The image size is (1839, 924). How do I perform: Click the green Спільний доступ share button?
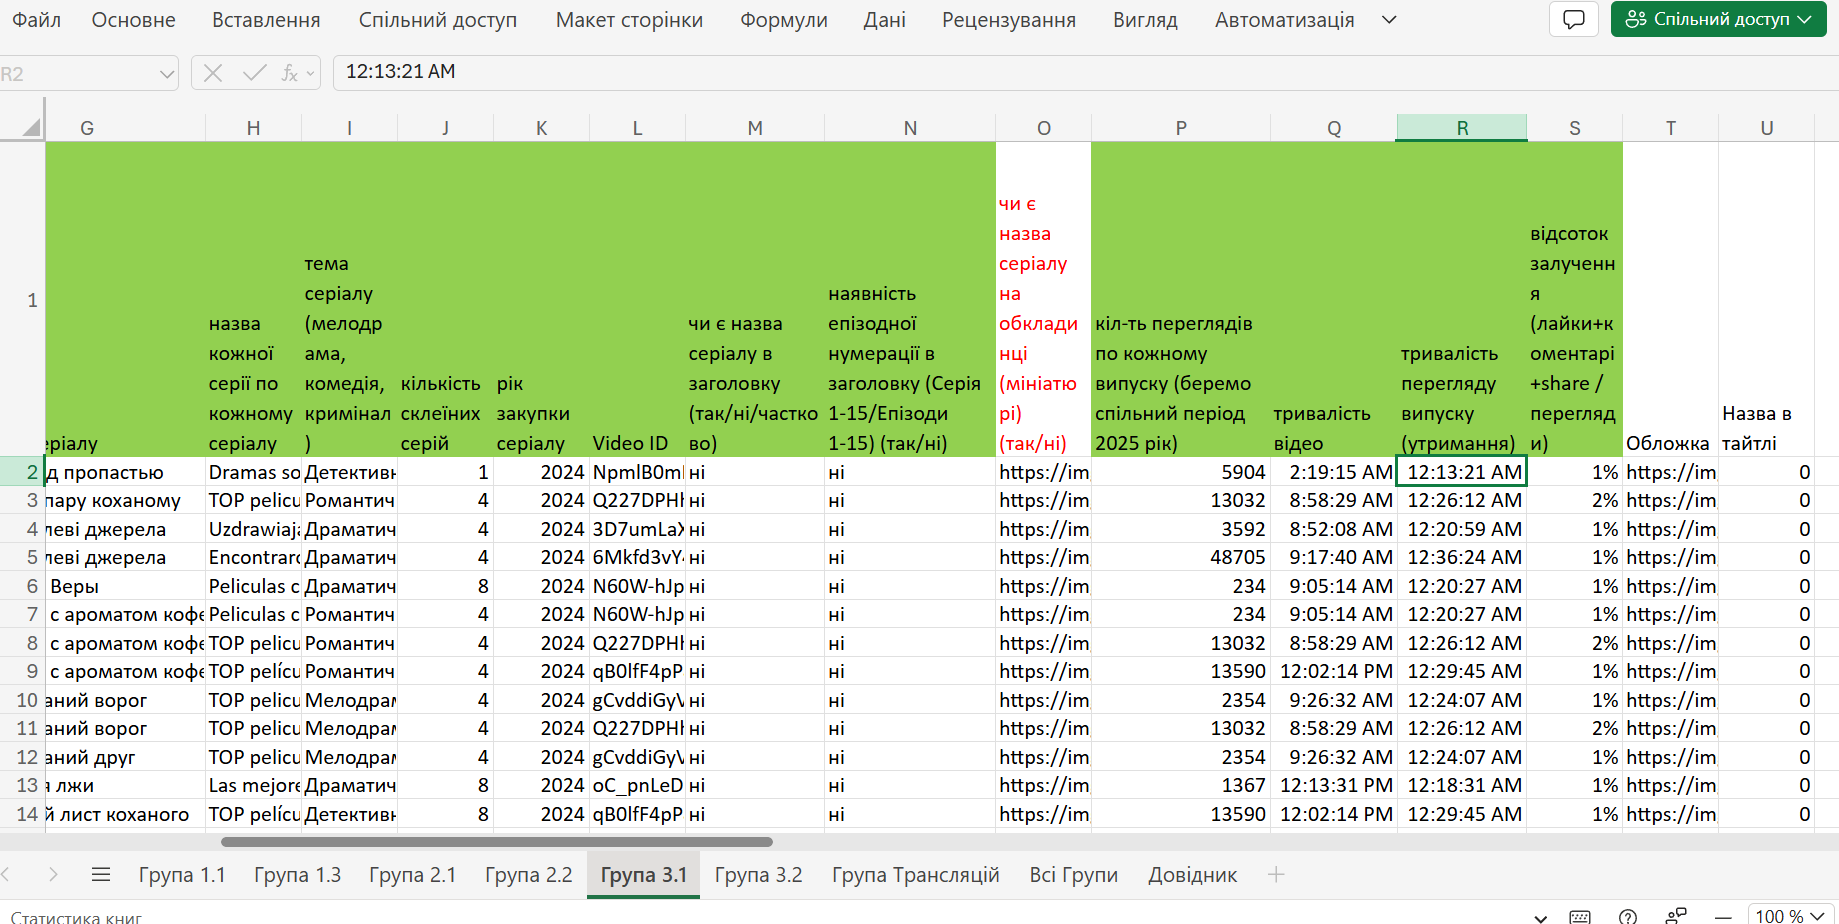[x=1718, y=19]
